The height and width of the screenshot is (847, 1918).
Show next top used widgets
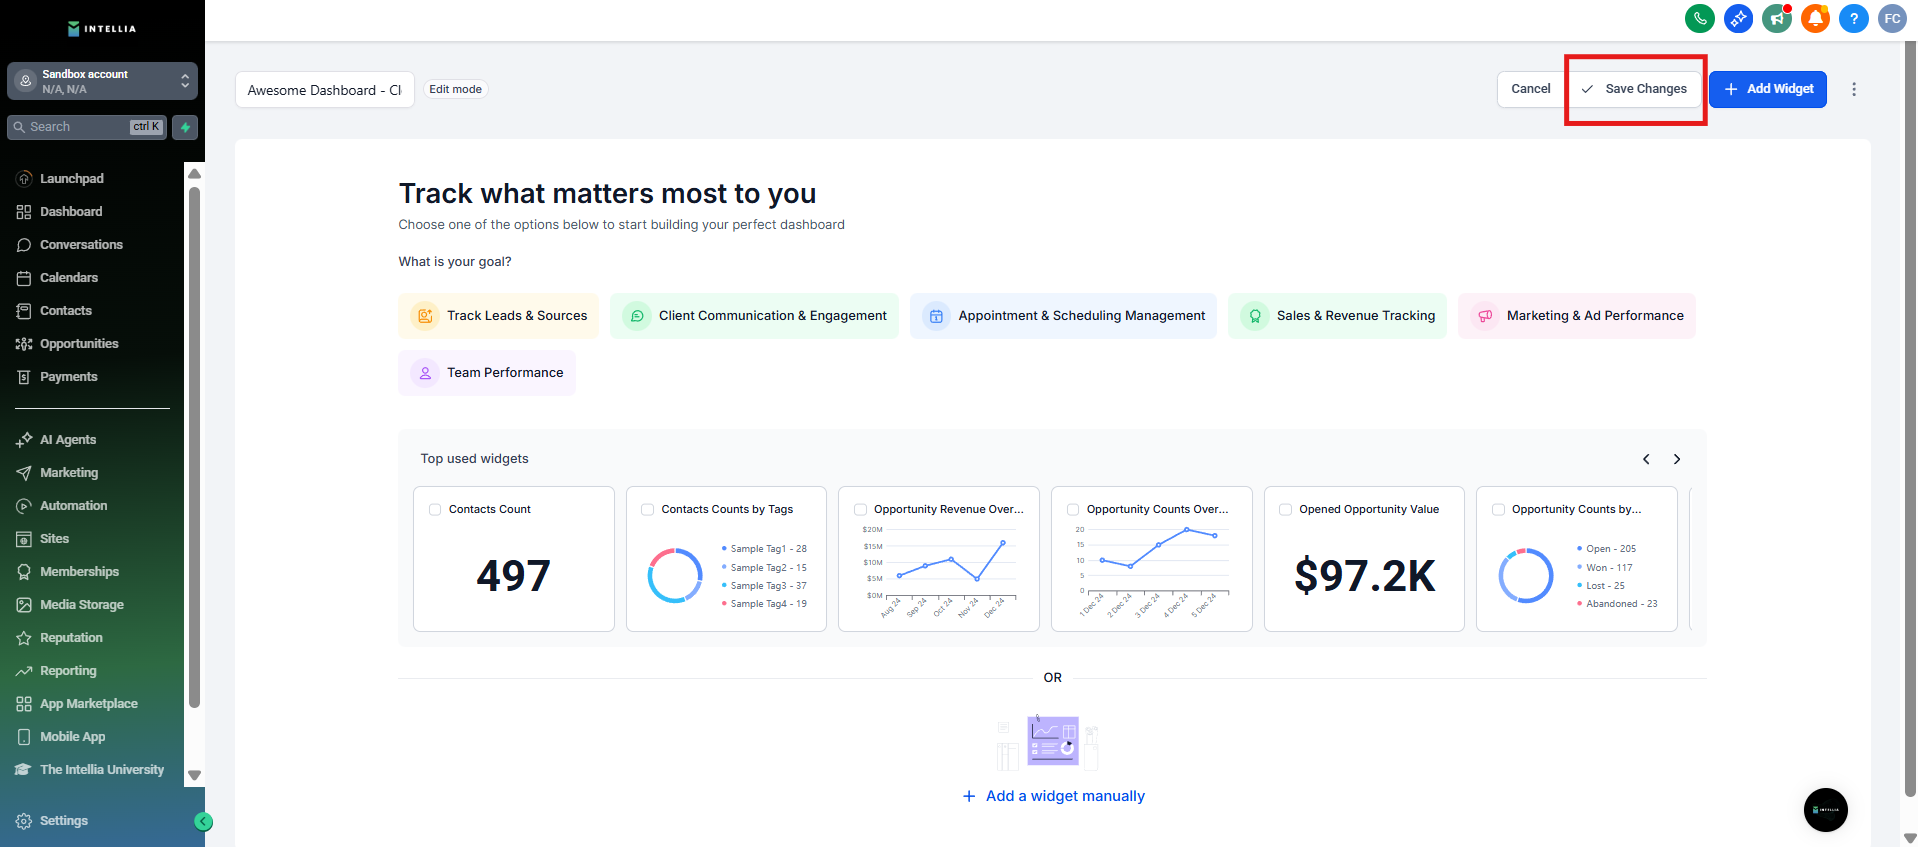pyautogui.click(x=1677, y=459)
